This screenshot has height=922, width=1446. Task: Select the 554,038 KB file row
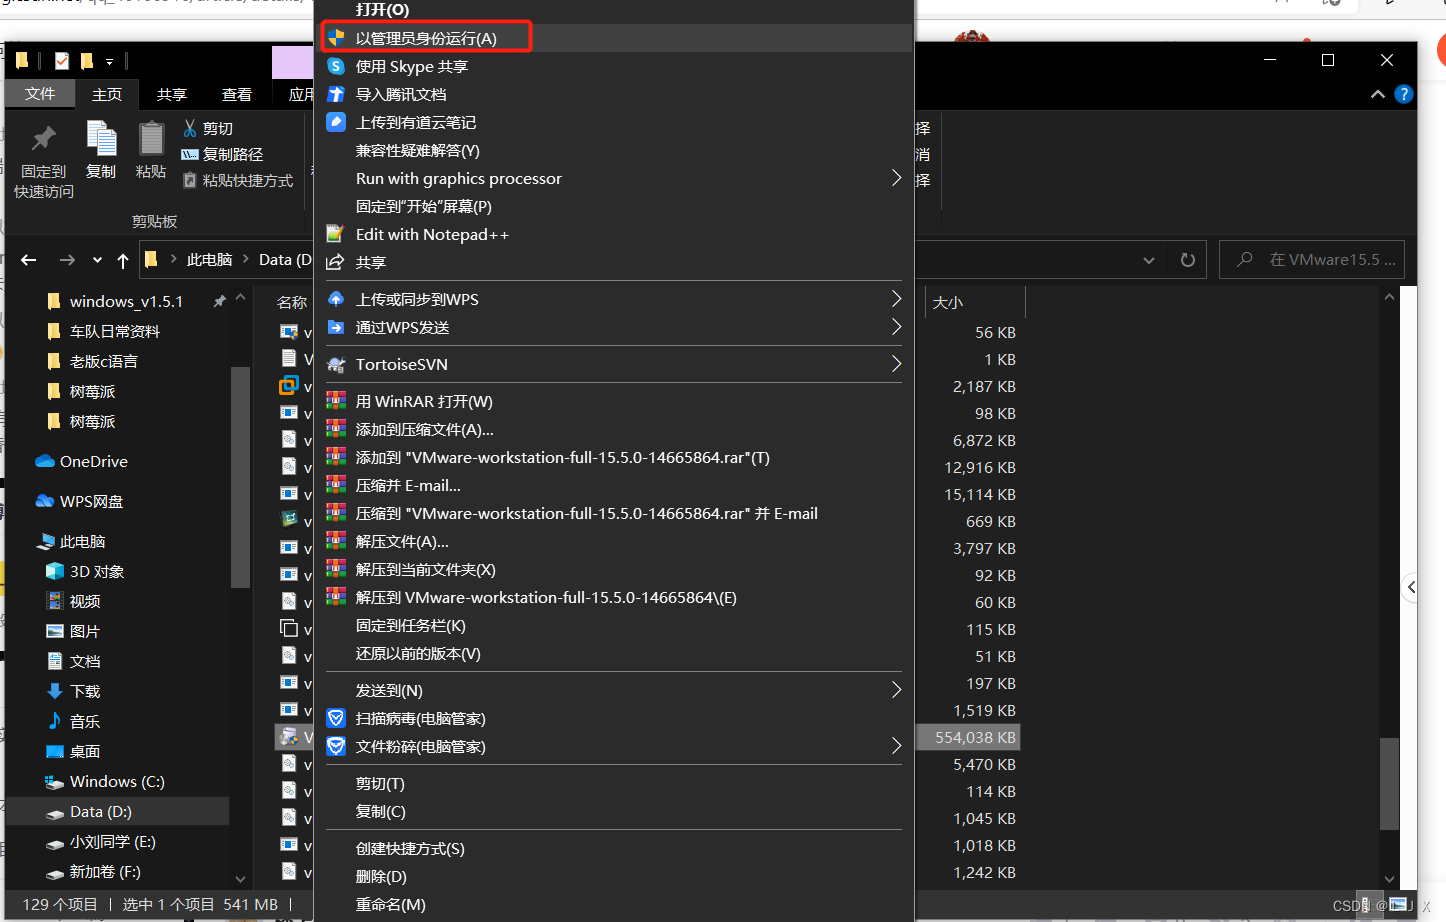(x=648, y=737)
